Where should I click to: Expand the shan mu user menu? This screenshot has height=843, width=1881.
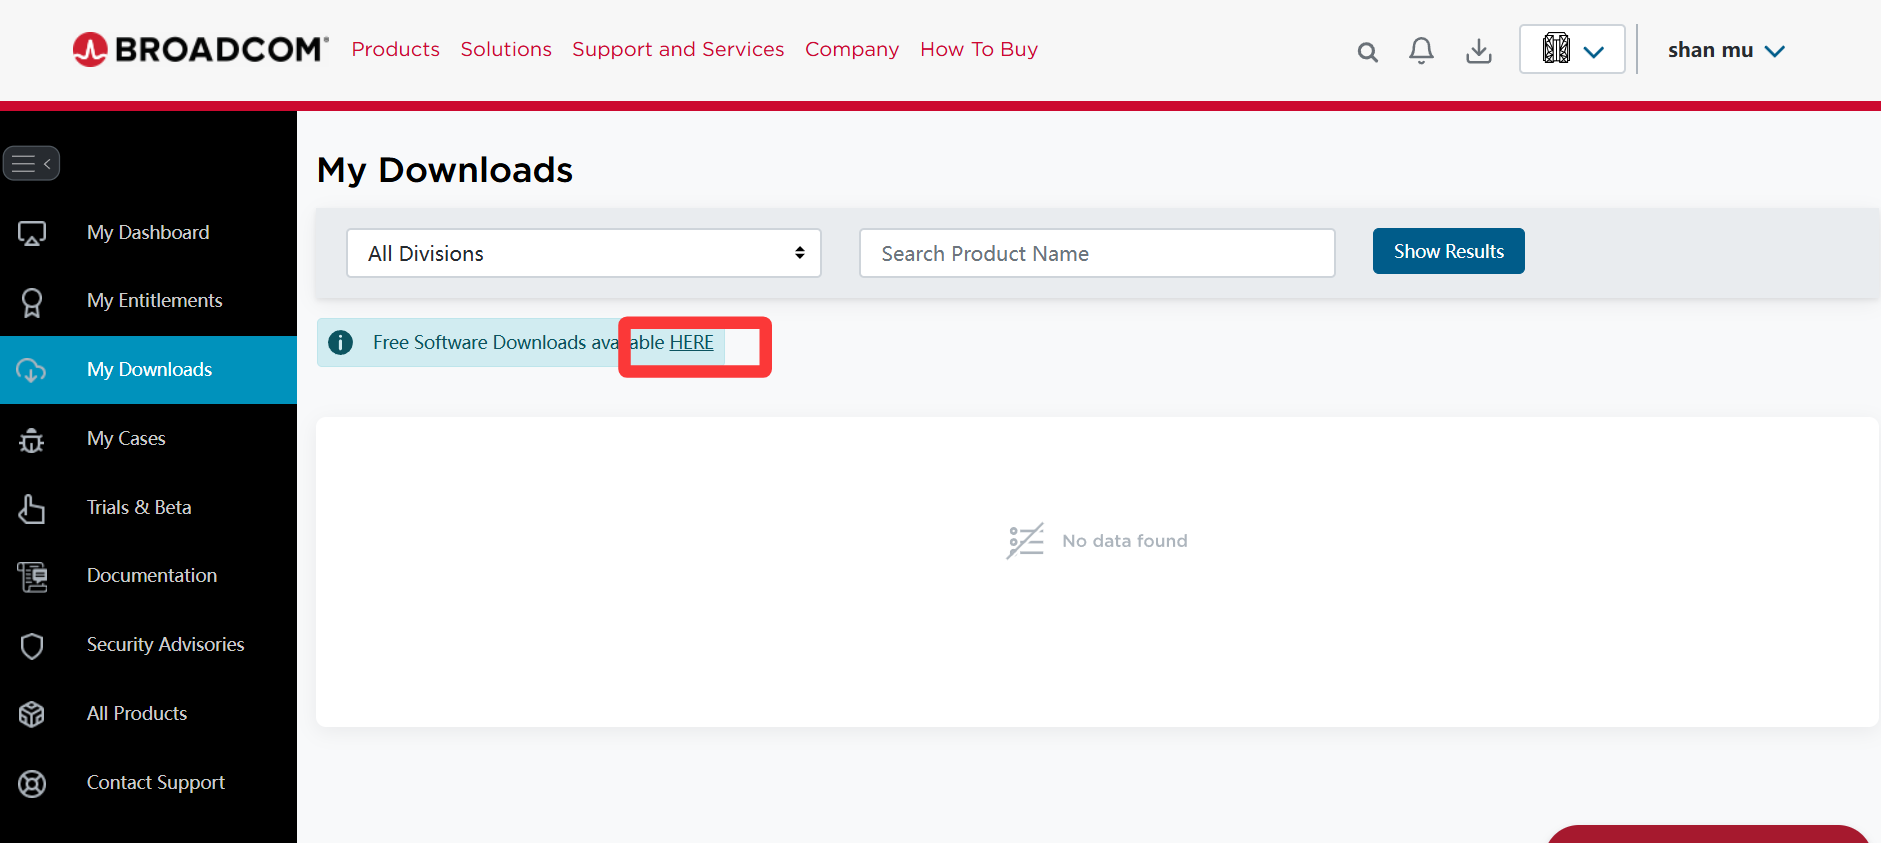1726,50
